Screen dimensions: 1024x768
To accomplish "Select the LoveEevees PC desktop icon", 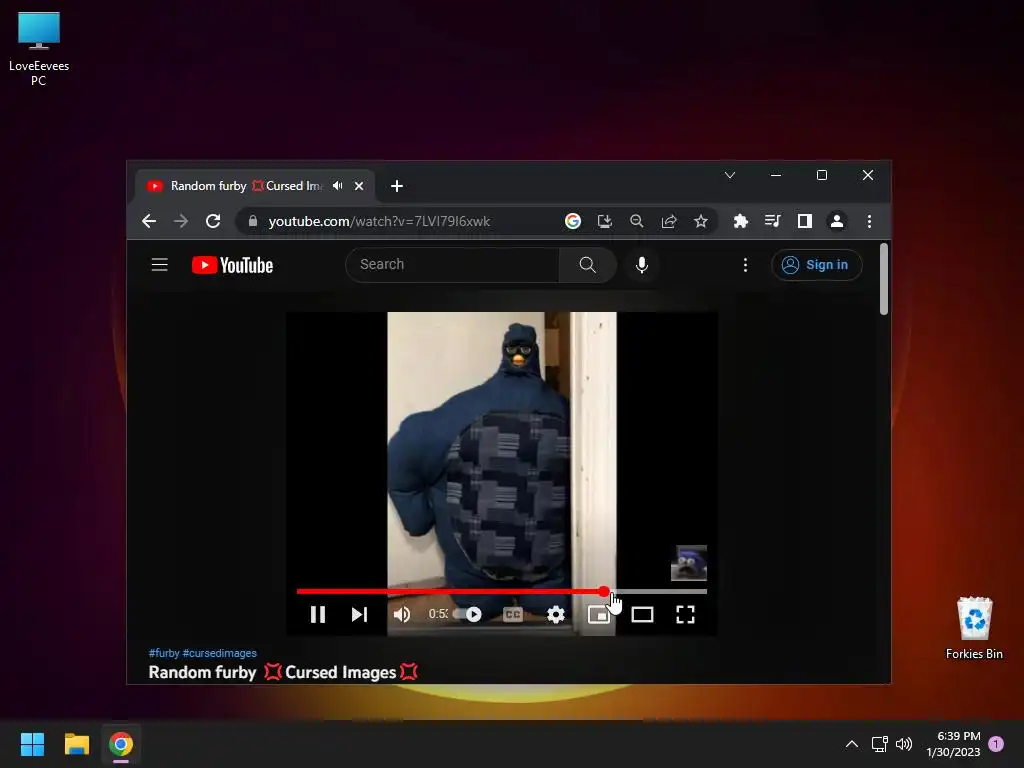I will [39, 49].
